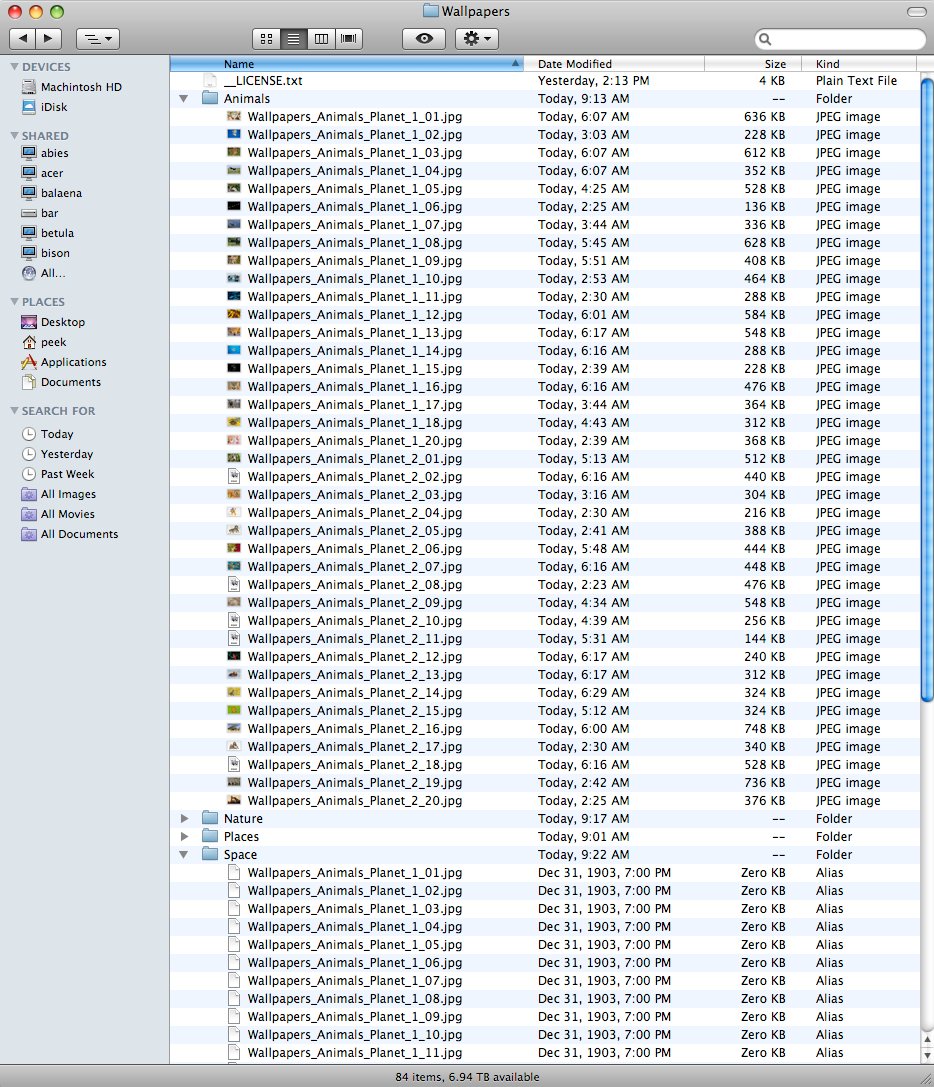Click the Forward navigation arrow
934x1087 pixels.
pyautogui.click(x=49, y=39)
